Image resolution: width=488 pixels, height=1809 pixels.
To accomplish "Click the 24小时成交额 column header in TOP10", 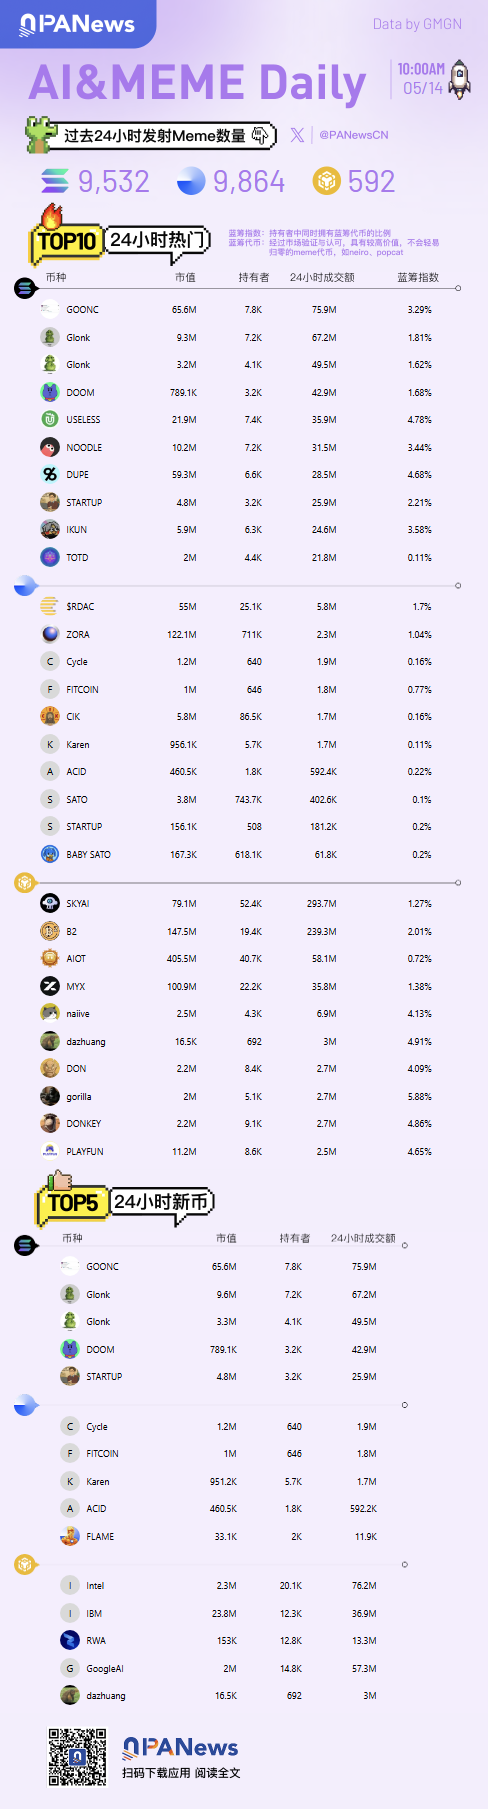I will coord(322,277).
